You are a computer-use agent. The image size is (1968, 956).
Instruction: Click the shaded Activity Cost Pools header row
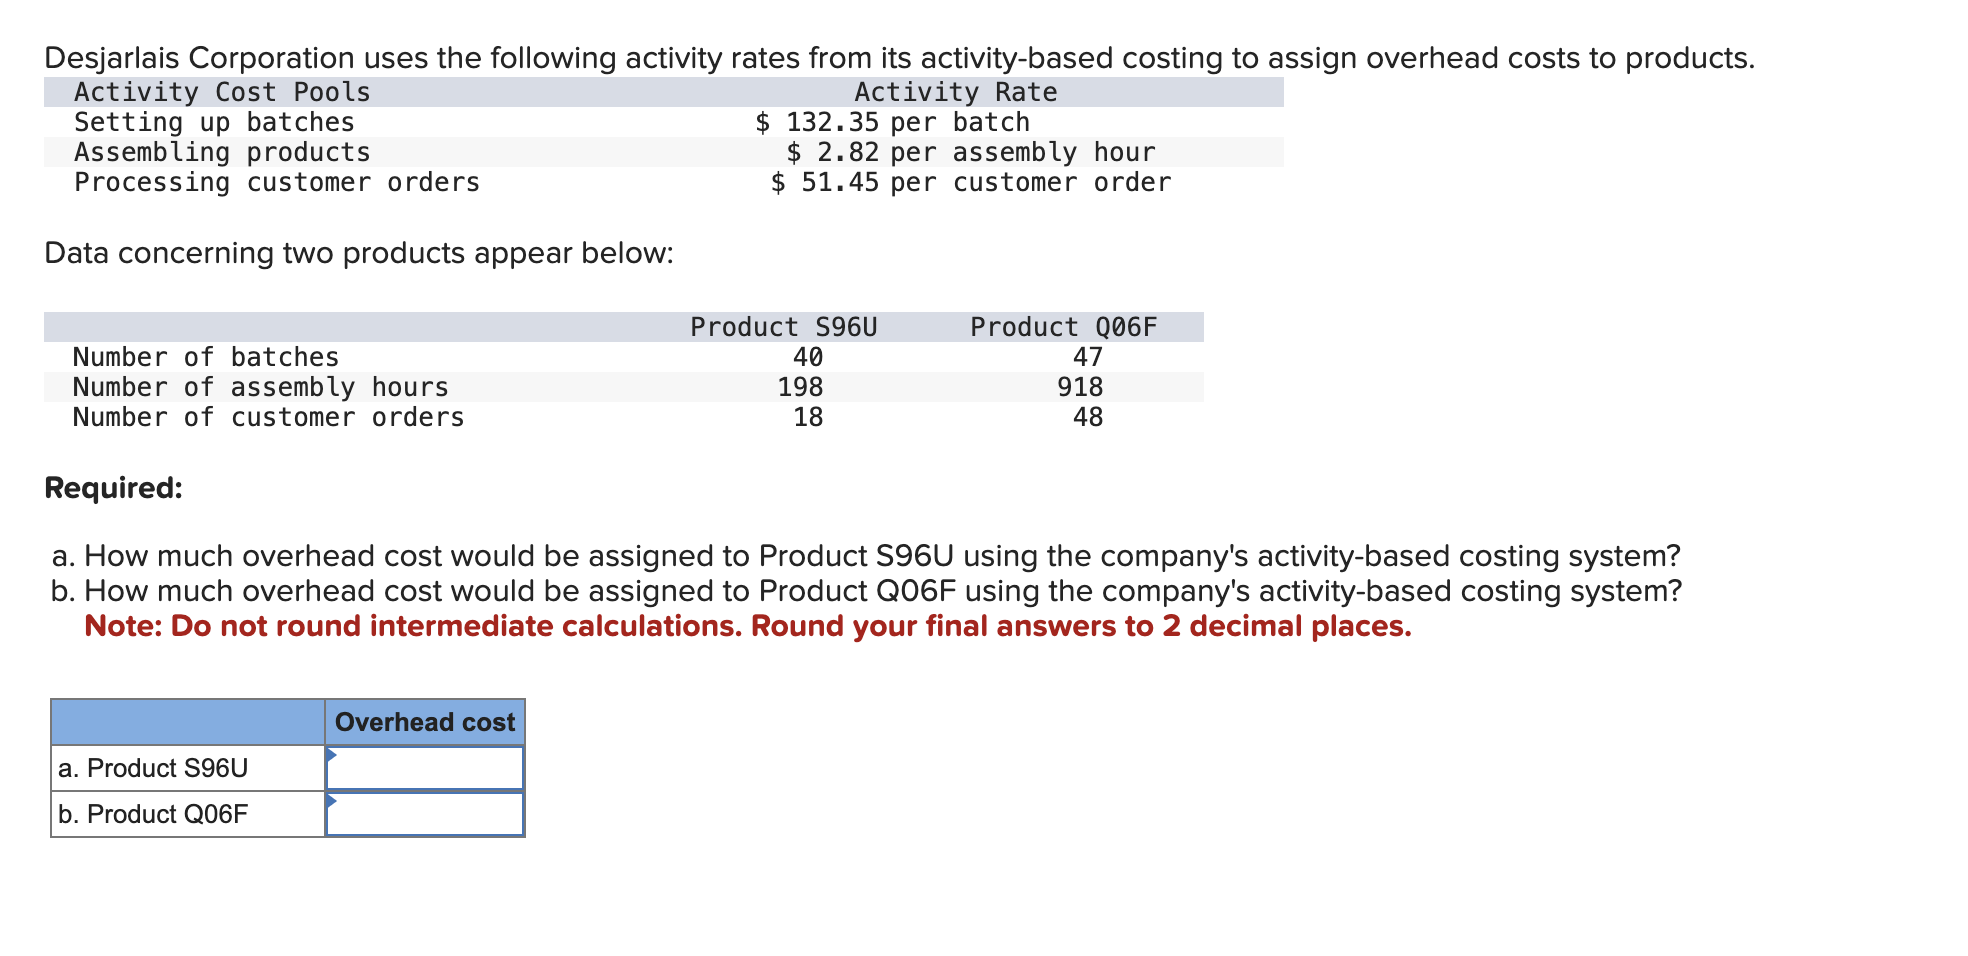(220, 91)
